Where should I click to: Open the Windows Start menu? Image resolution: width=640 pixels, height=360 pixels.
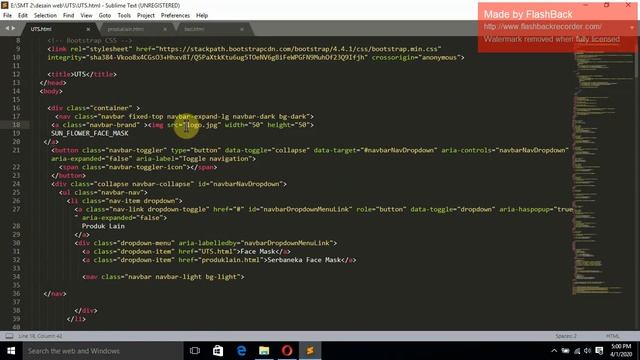pyautogui.click(x=11, y=351)
